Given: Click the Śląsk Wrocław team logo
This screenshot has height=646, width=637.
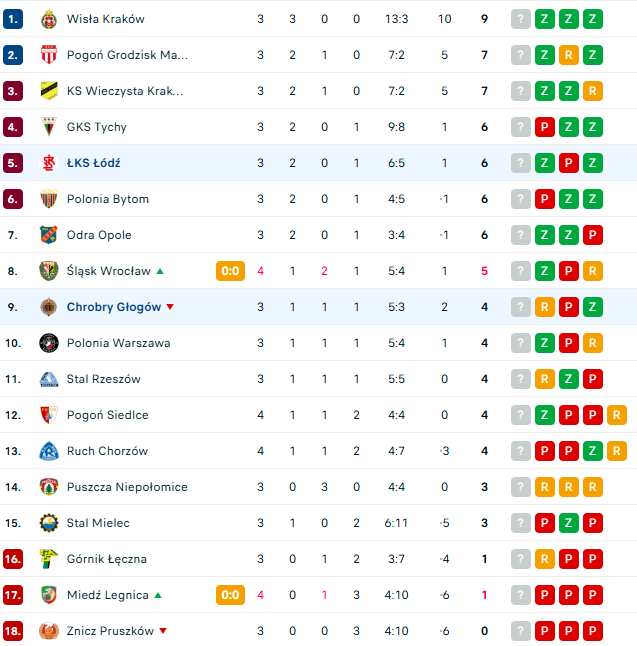Looking at the screenshot, I should 49,271.
